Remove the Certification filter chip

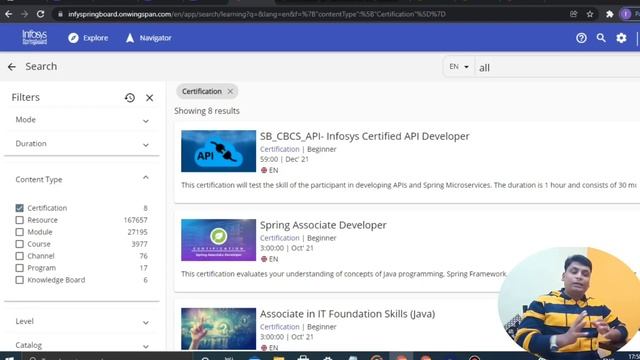point(230,91)
